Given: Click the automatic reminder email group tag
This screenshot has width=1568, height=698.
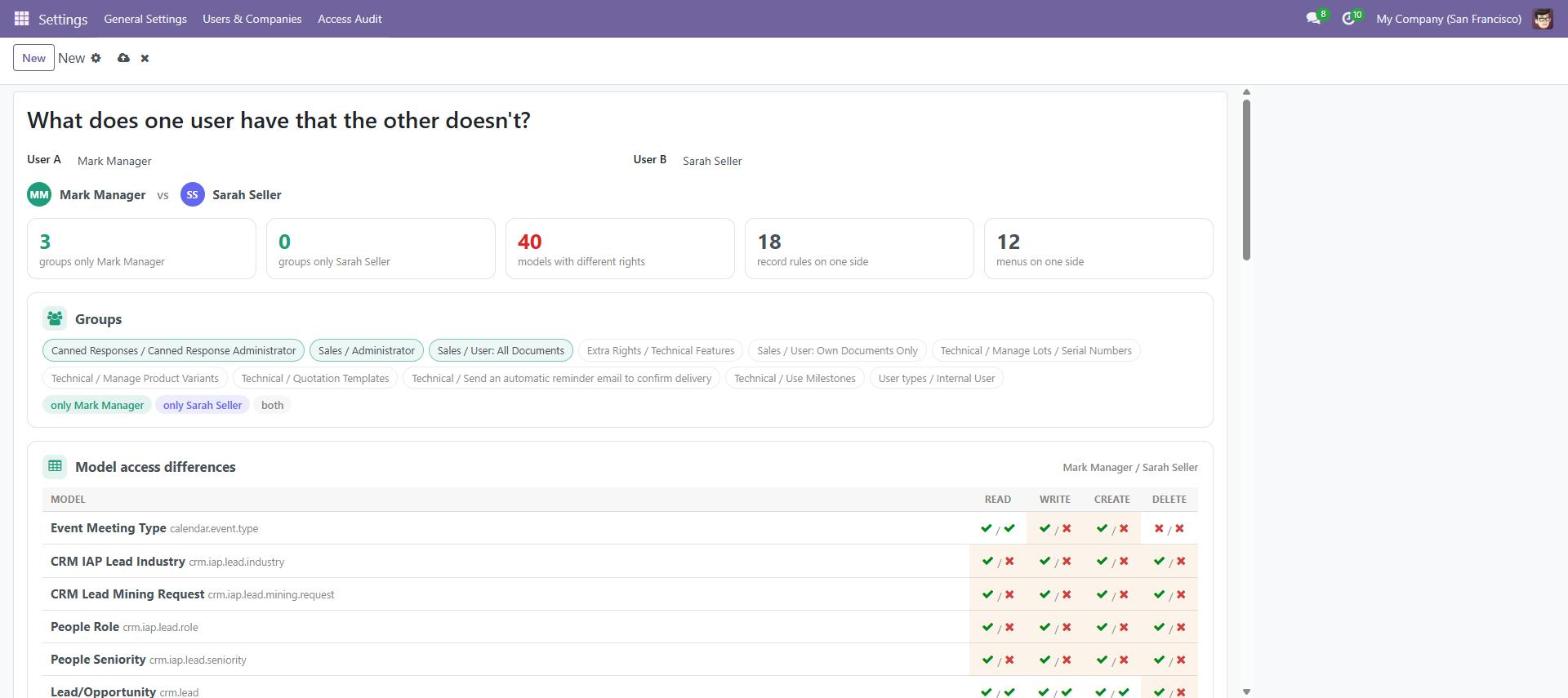Looking at the screenshot, I should pyautogui.click(x=561, y=378).
